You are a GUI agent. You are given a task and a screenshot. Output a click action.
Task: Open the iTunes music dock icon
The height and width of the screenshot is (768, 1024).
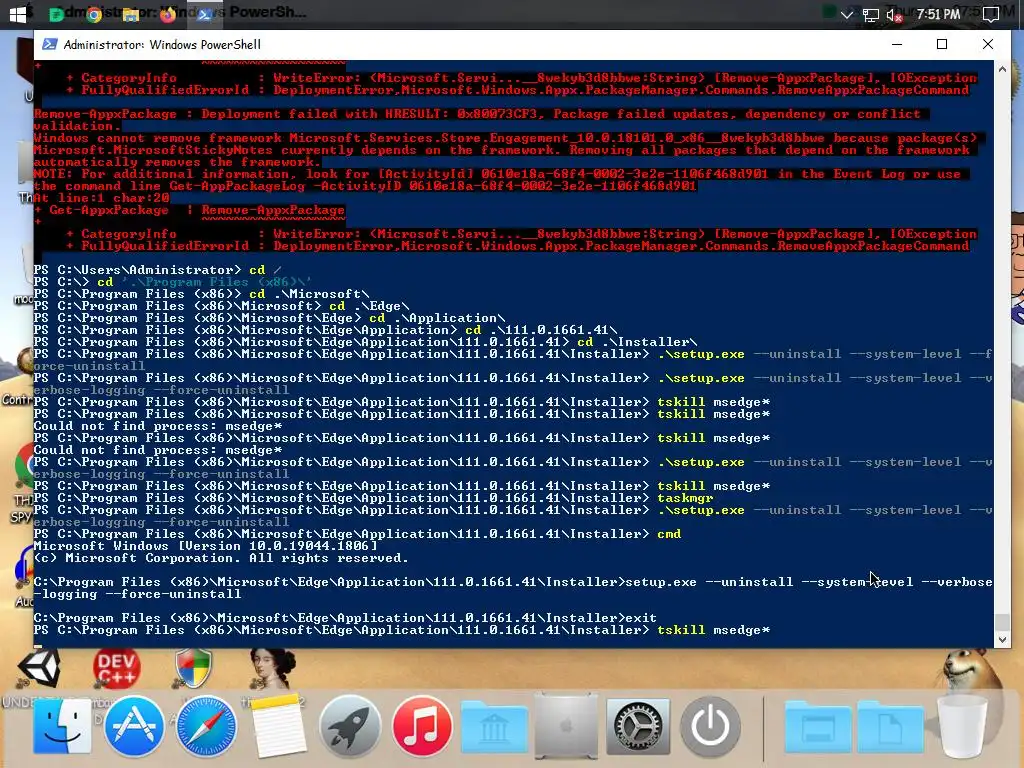(x=422, y=726)
